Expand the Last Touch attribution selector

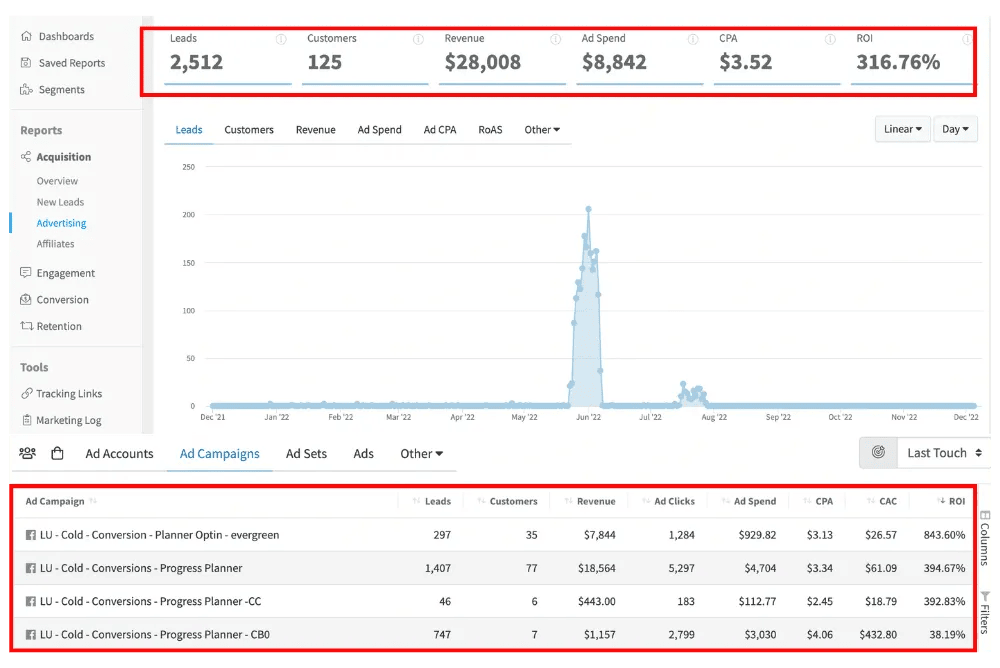(944, 452)
